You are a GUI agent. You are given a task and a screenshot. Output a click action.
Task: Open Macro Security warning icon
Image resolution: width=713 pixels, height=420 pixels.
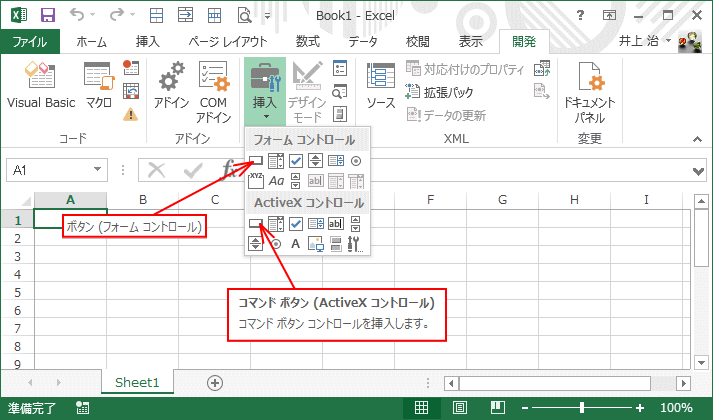(131, 114)
